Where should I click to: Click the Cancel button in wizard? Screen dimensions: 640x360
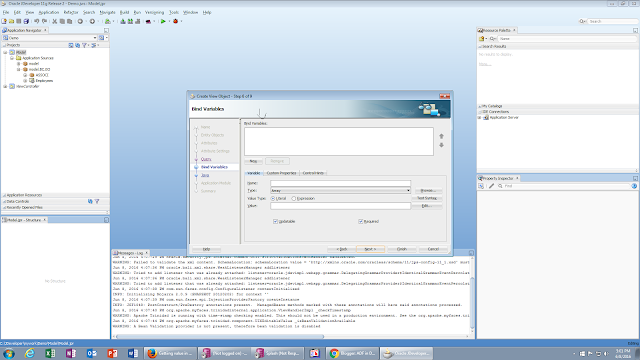pyautogui.click(x=433, y=249)
